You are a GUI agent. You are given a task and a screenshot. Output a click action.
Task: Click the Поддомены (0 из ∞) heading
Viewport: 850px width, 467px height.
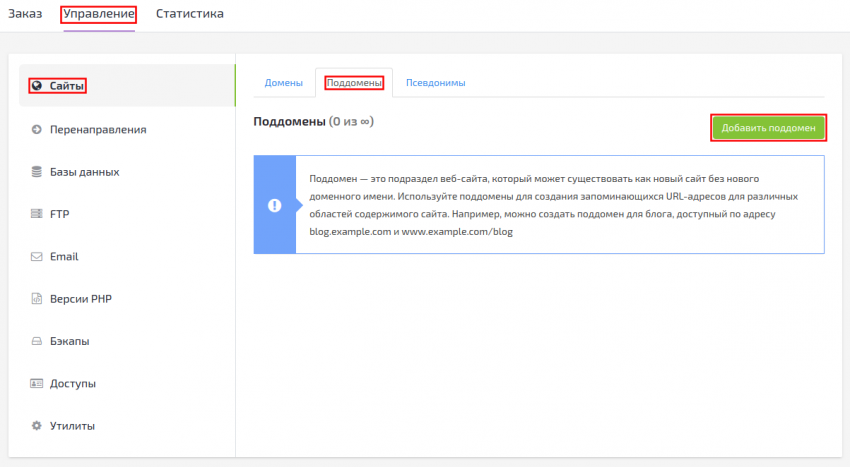[313, 121]
